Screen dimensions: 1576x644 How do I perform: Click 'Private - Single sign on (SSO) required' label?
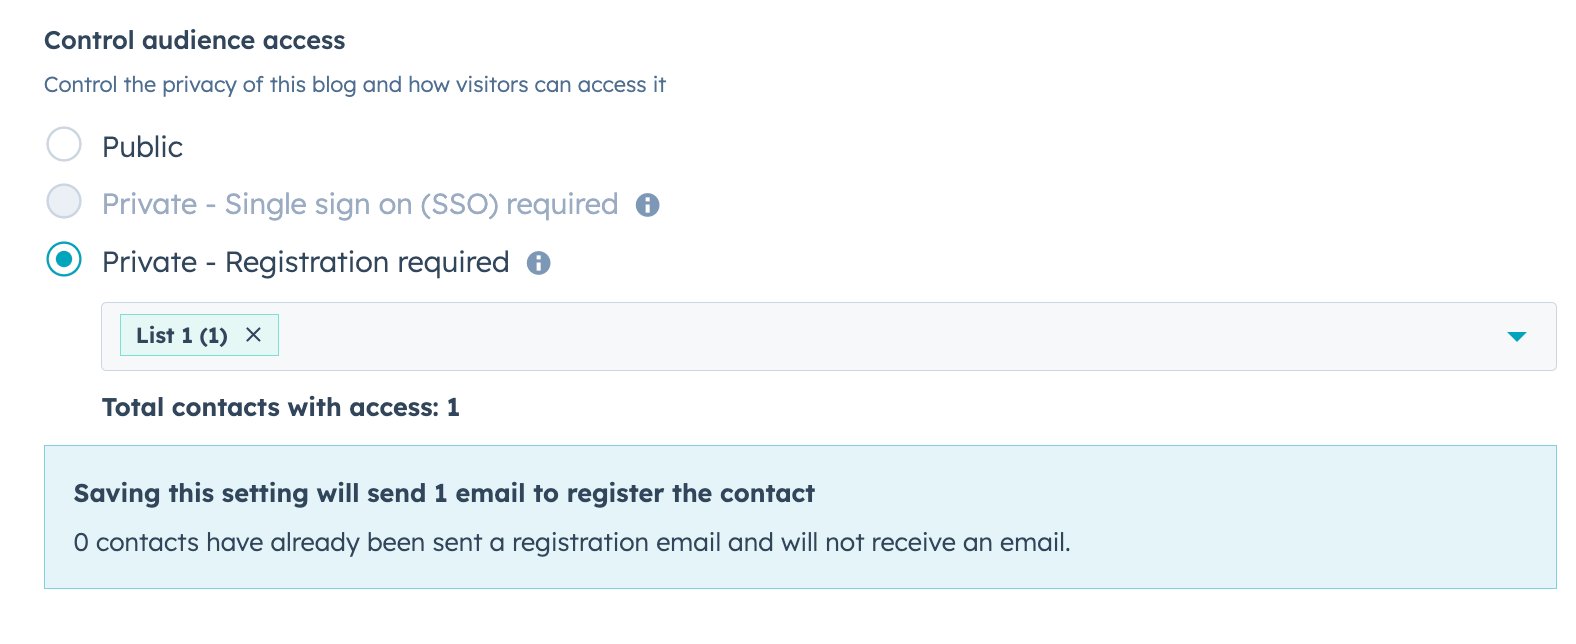click(x=360, y=205)
